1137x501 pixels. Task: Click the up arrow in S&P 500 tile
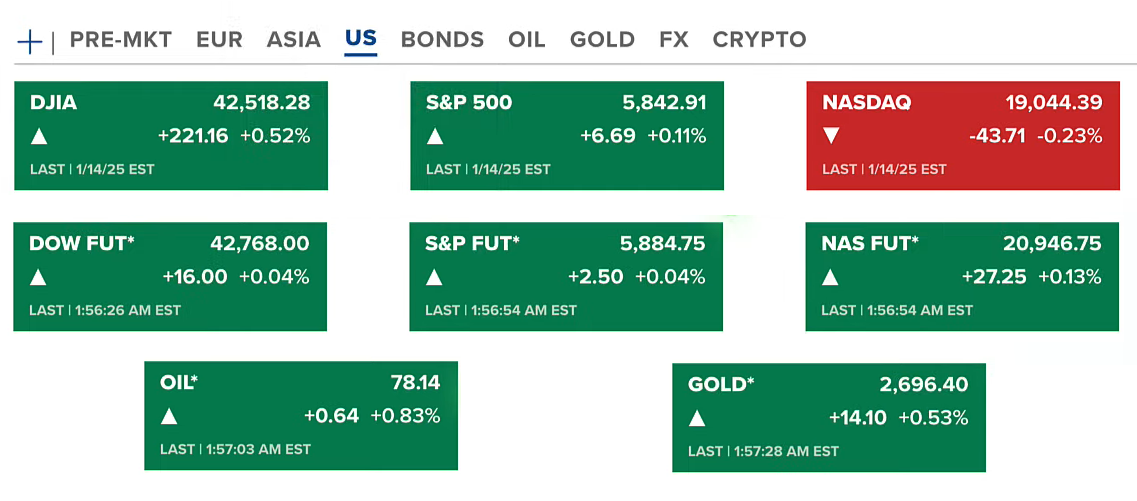(x=435, y=136)
